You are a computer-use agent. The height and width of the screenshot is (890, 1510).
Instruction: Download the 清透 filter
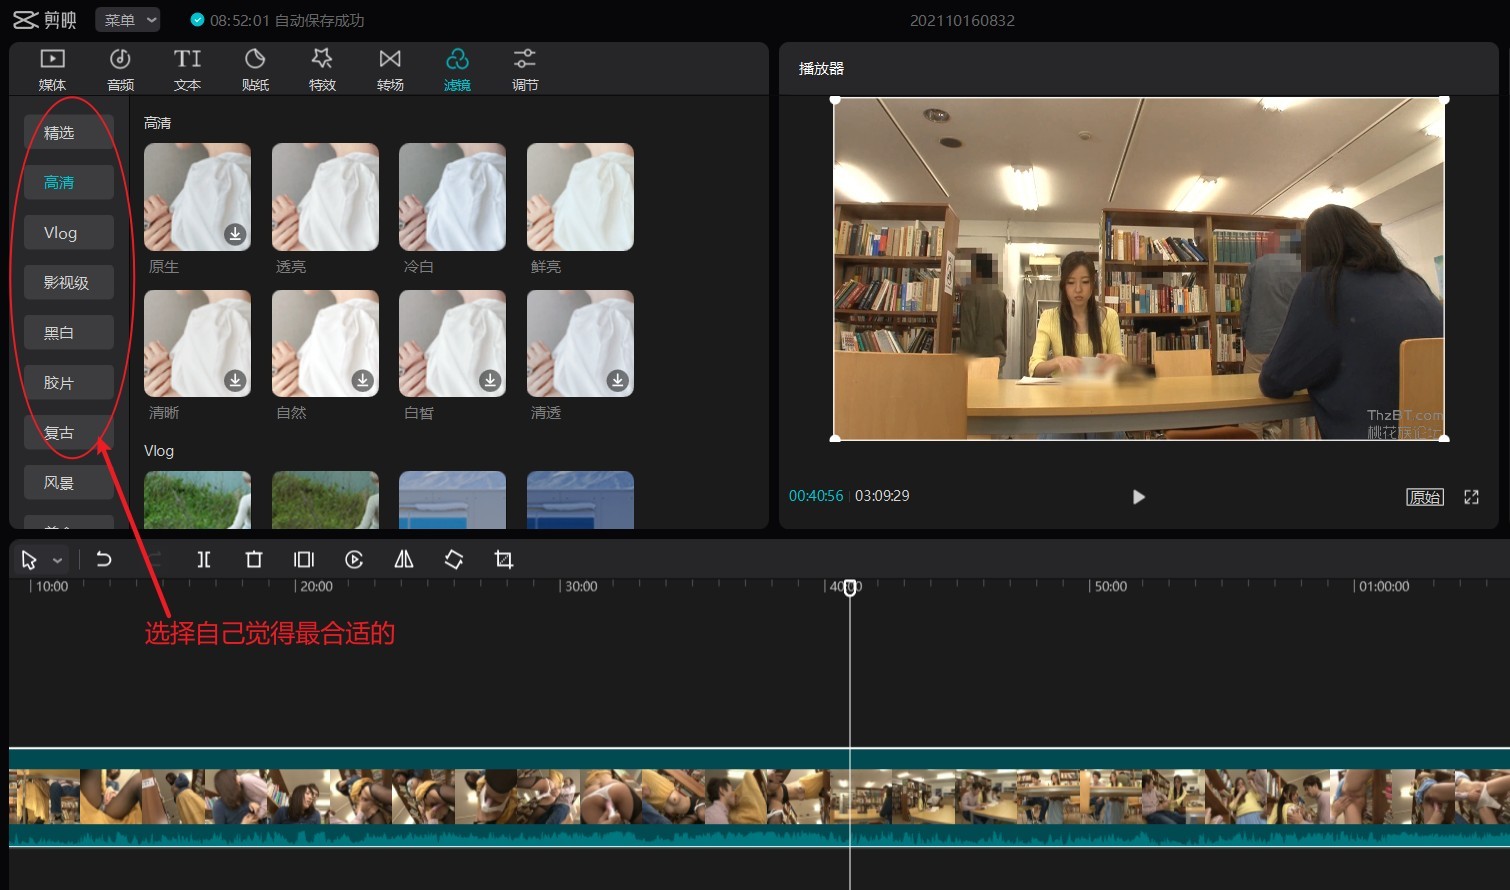618,380
